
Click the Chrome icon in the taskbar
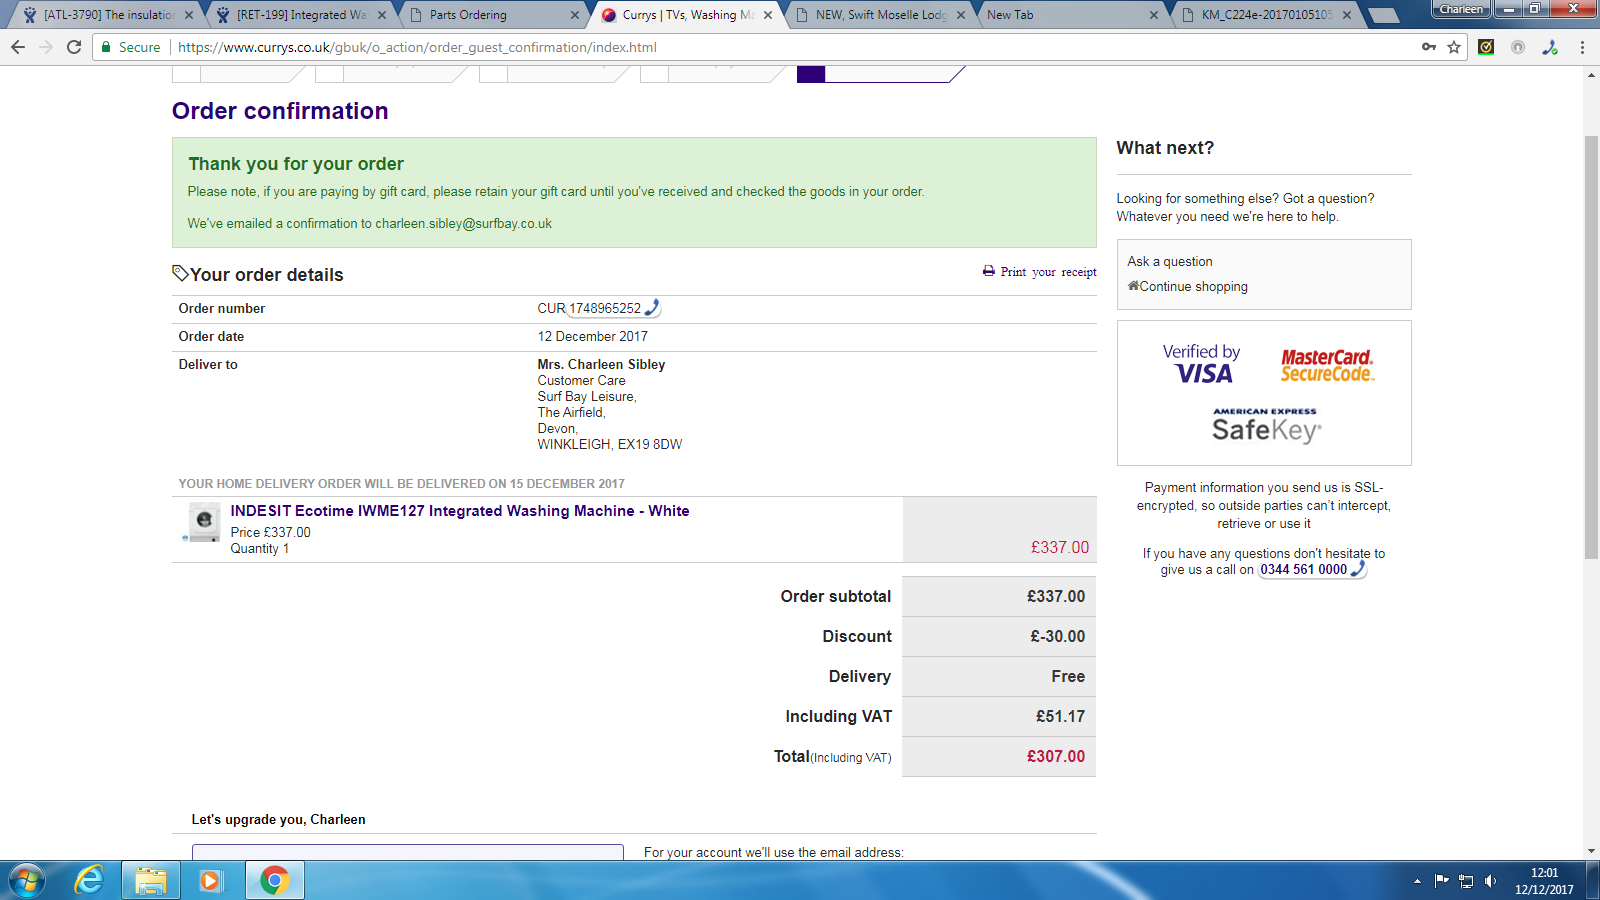[274, 881]
